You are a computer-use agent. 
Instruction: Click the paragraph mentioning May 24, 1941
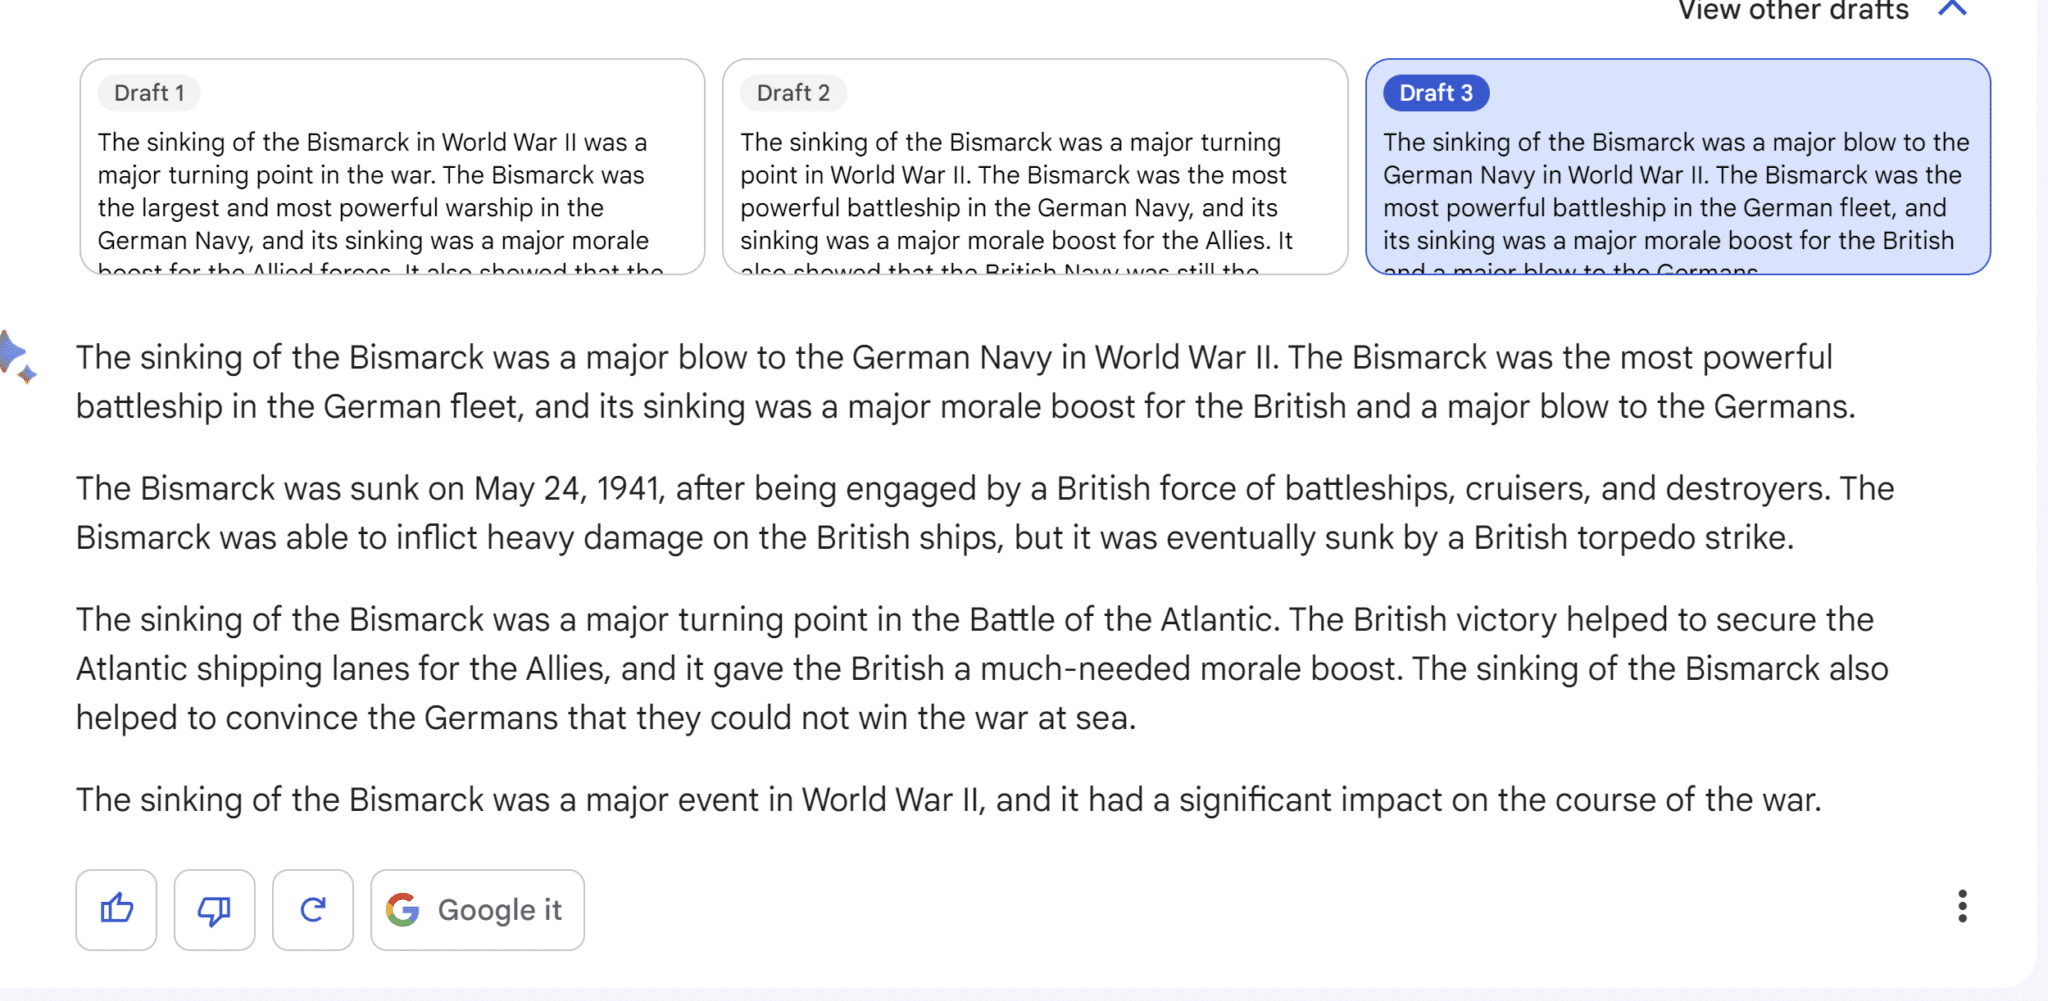point(984,513)
